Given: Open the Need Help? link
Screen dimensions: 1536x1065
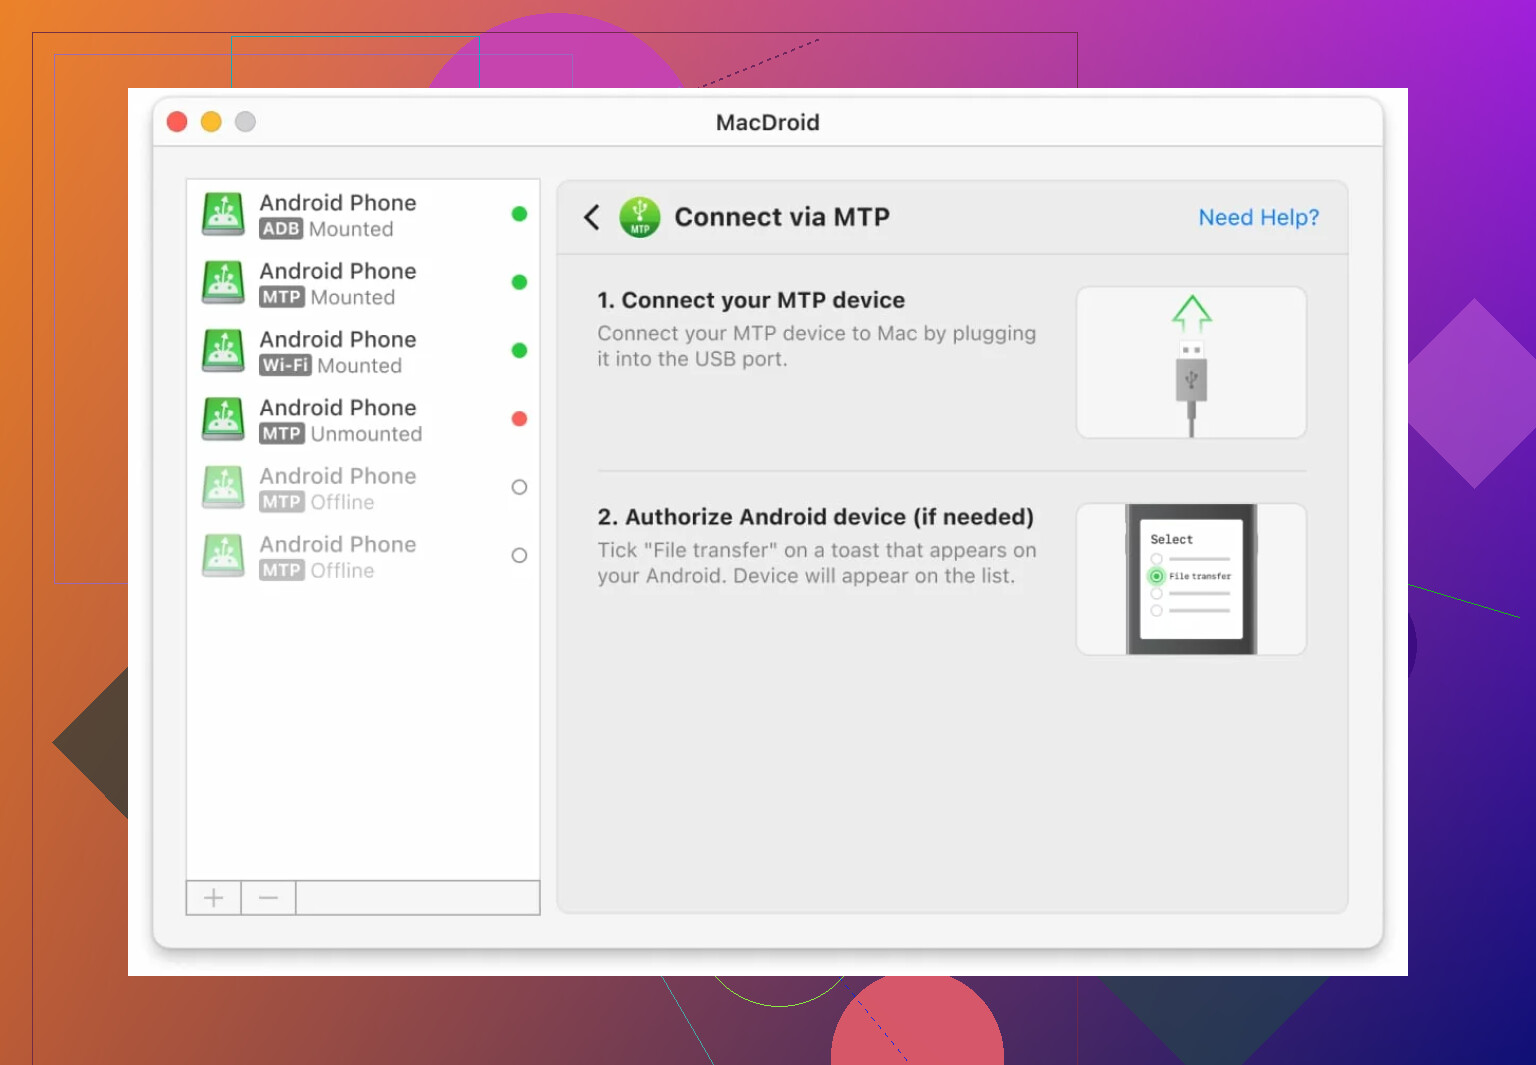Looking at the screenshot, I should pyautogui.click(x=1258, y=217).
